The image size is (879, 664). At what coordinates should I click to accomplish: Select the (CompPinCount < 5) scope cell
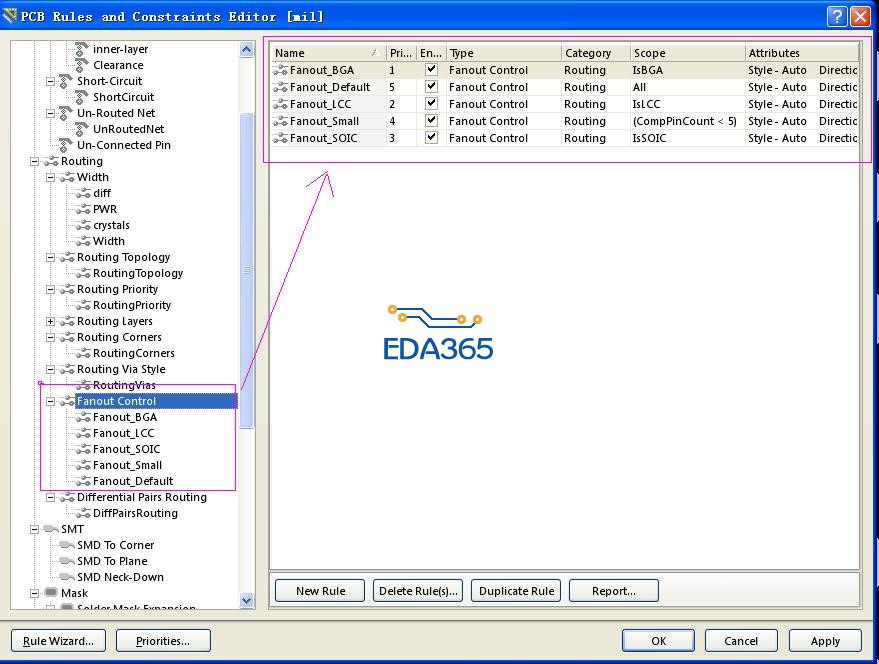tap(688, 121)
